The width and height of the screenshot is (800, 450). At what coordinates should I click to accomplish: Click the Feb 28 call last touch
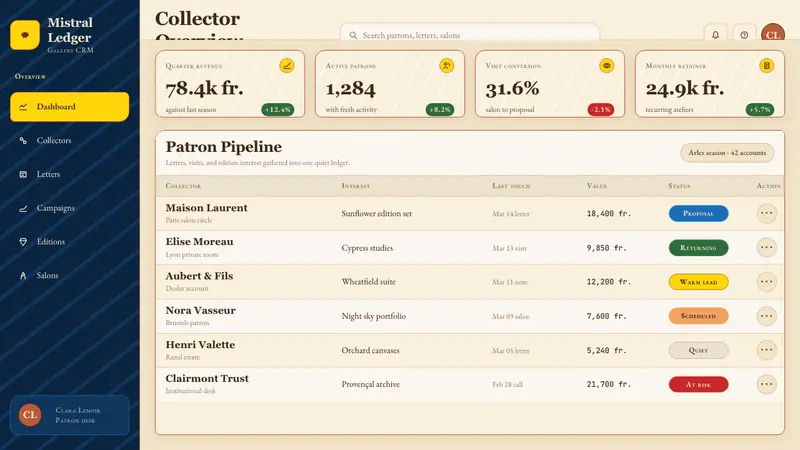coord(507,385)
